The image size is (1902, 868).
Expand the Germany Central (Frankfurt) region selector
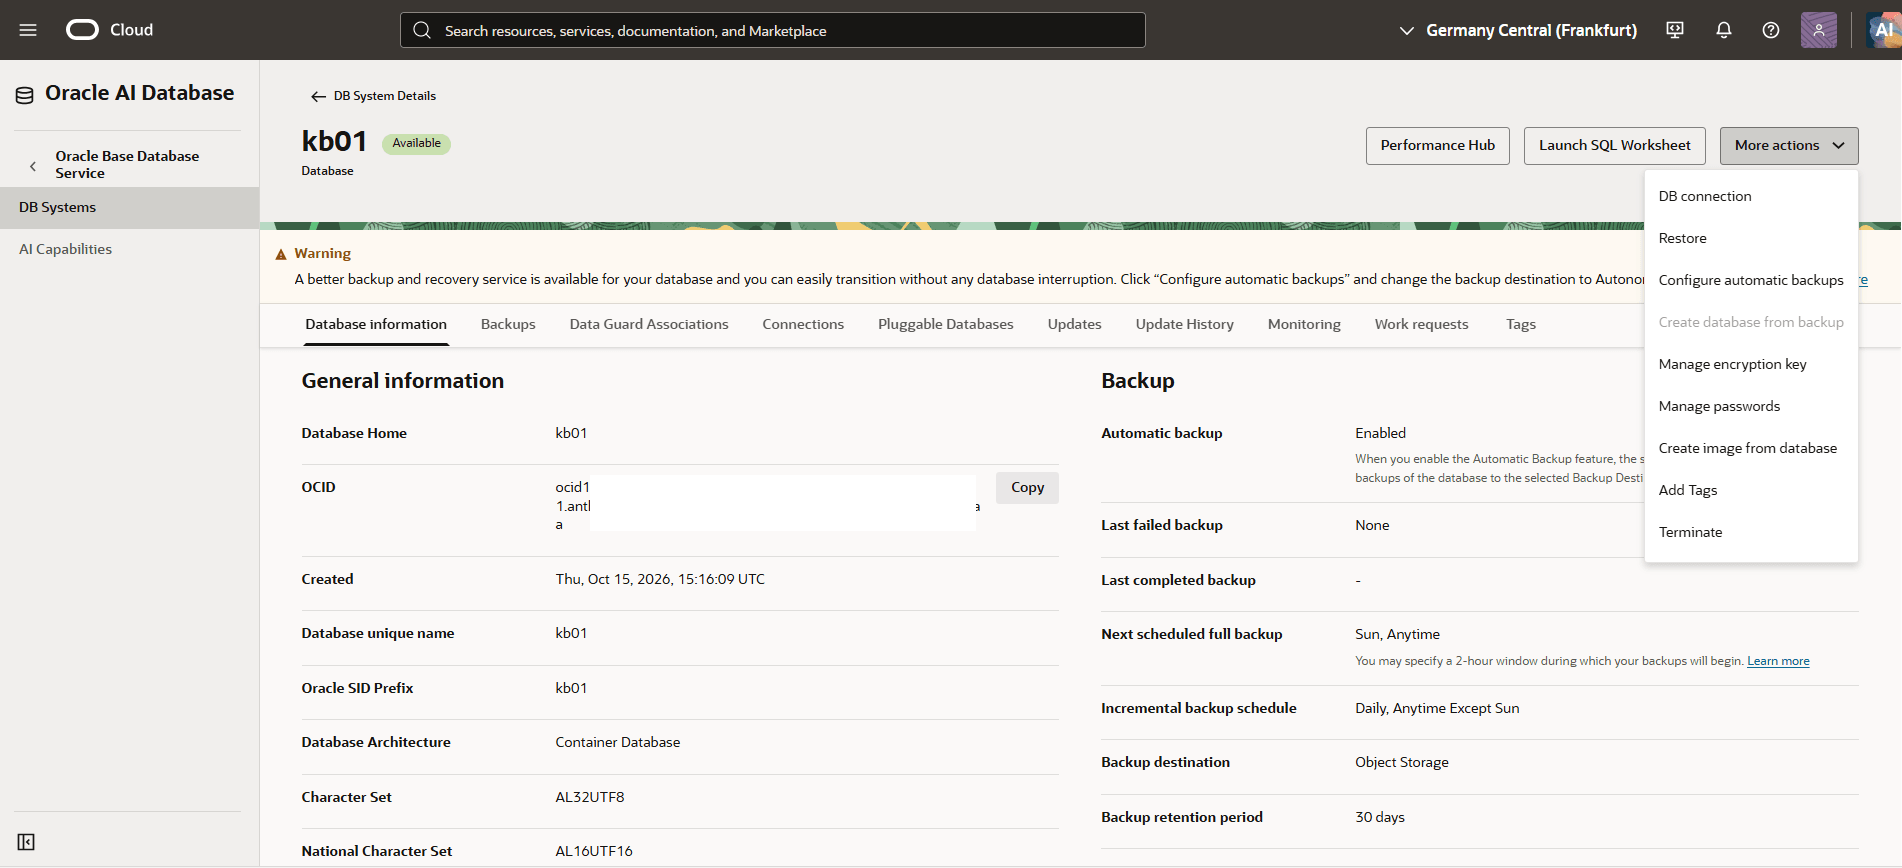(1518, 30)
